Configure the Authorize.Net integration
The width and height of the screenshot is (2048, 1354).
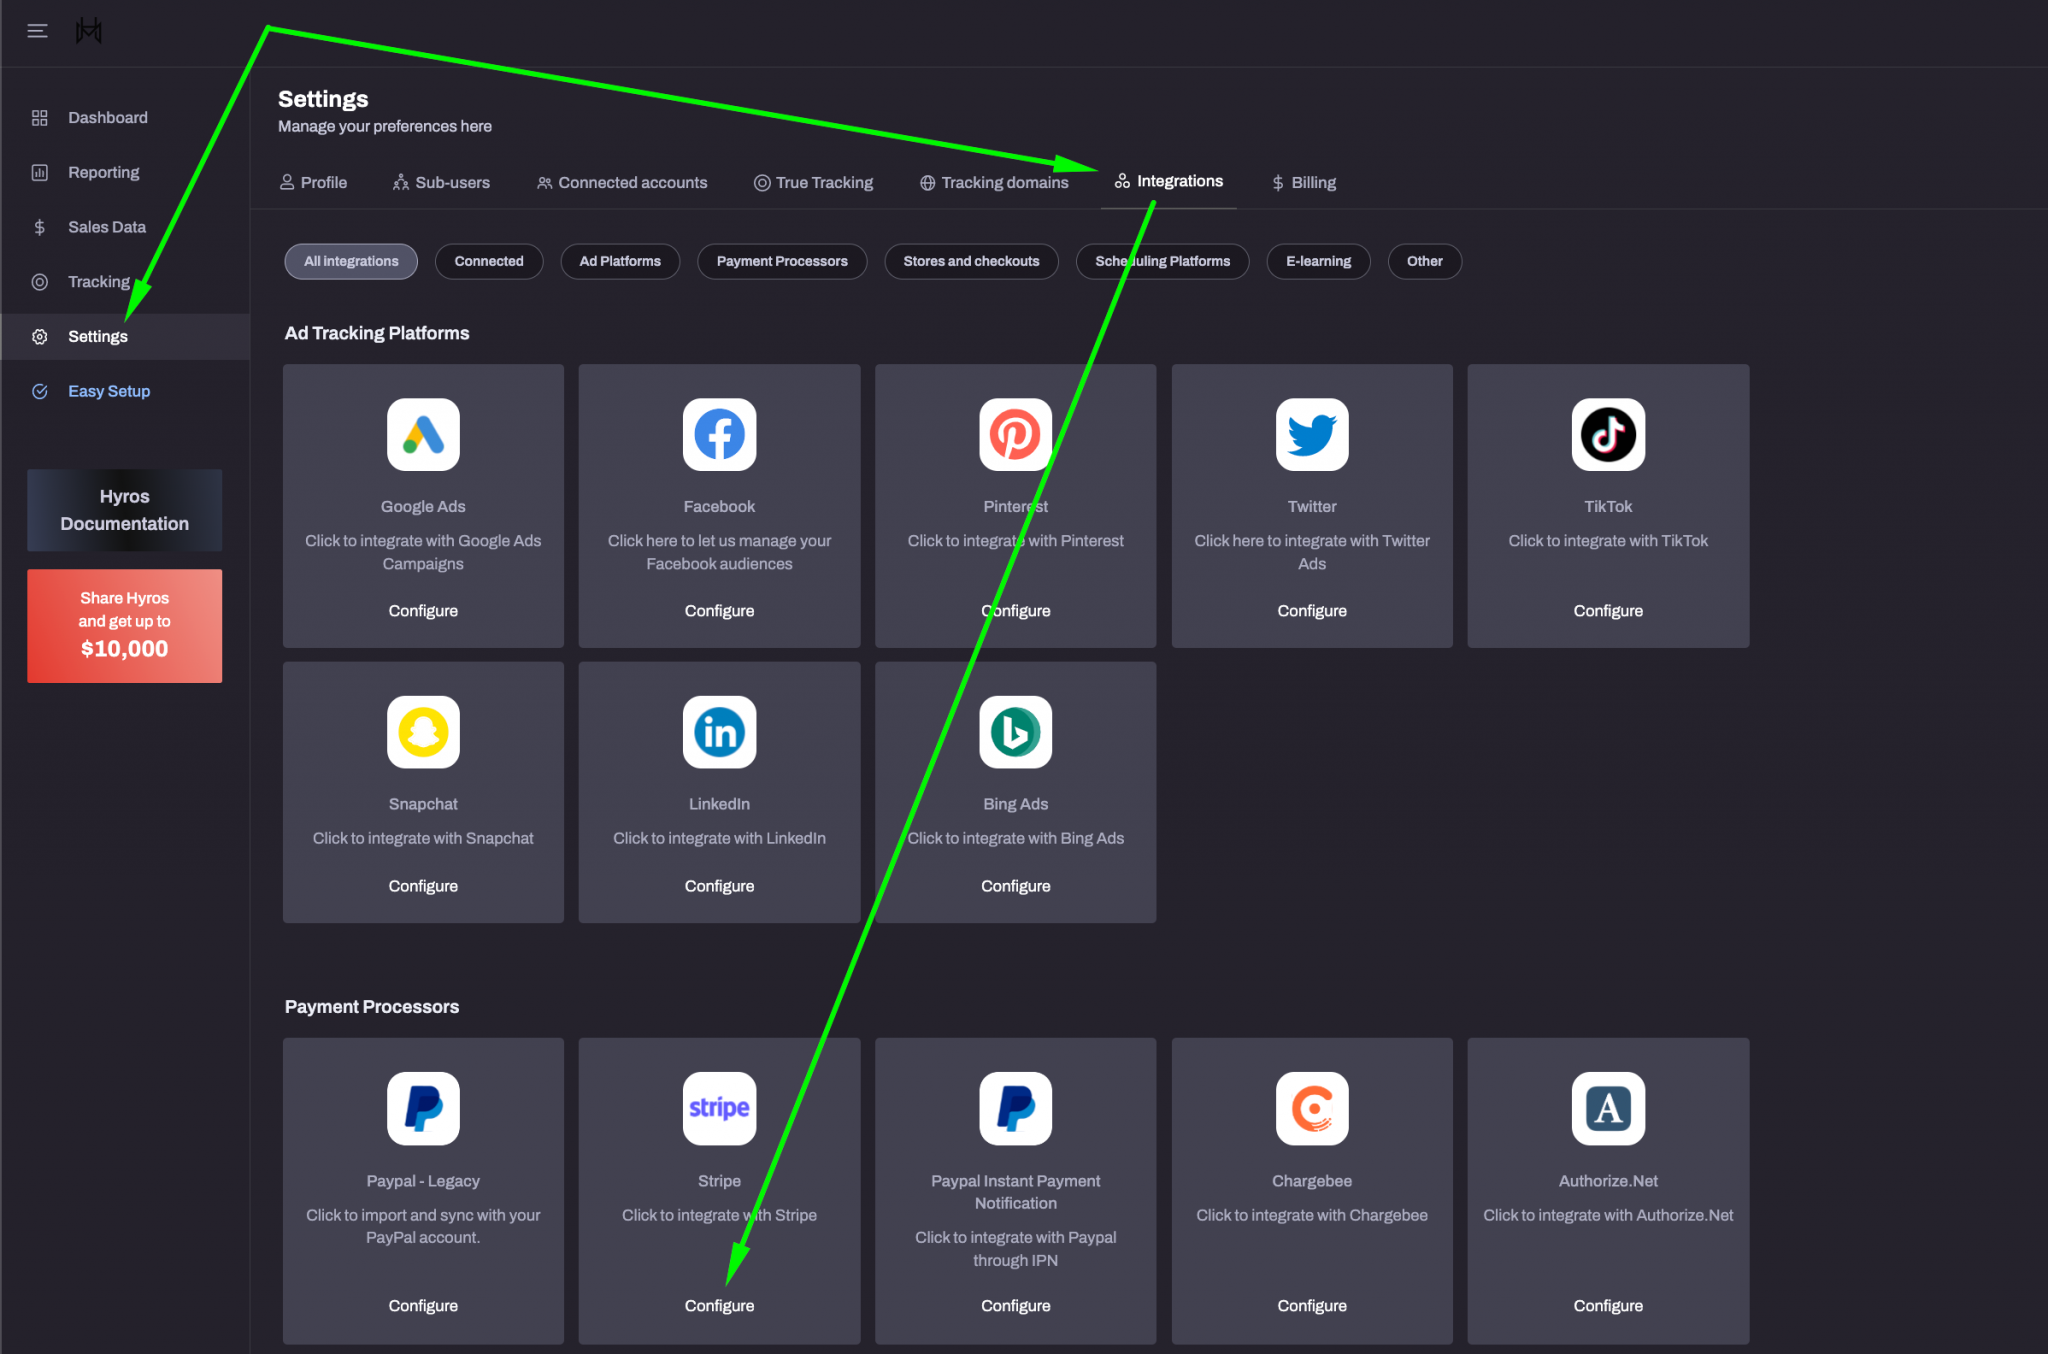(x=1607, y=1305)
